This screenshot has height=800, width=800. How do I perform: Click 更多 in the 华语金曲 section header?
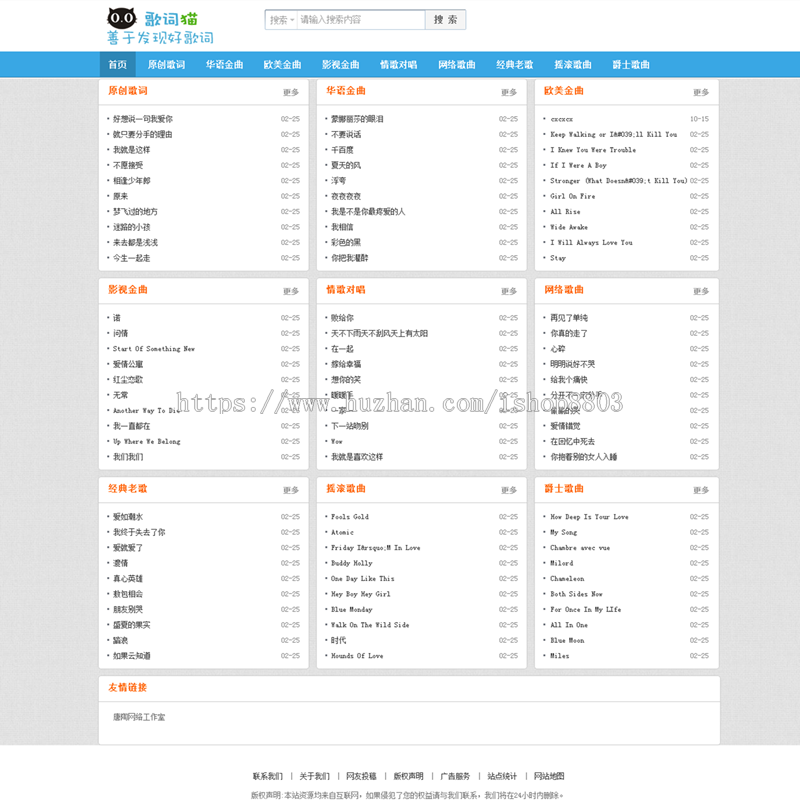509,92
